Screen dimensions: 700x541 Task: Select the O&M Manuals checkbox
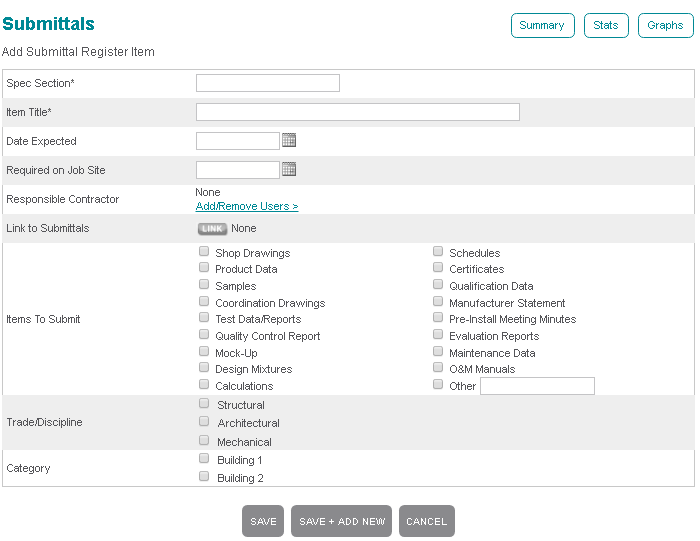click(x=438, y=368)
